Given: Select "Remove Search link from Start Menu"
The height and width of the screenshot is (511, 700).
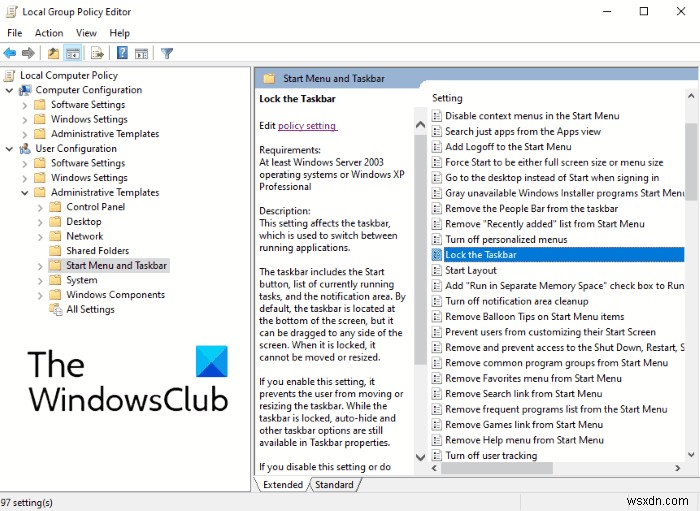Looking at the screenshot, I should pos(524,394).
